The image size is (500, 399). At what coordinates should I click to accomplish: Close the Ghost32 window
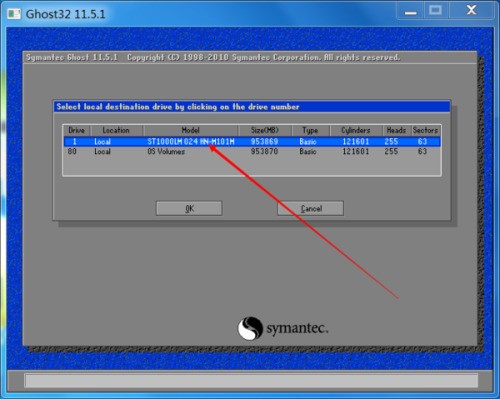471,11
